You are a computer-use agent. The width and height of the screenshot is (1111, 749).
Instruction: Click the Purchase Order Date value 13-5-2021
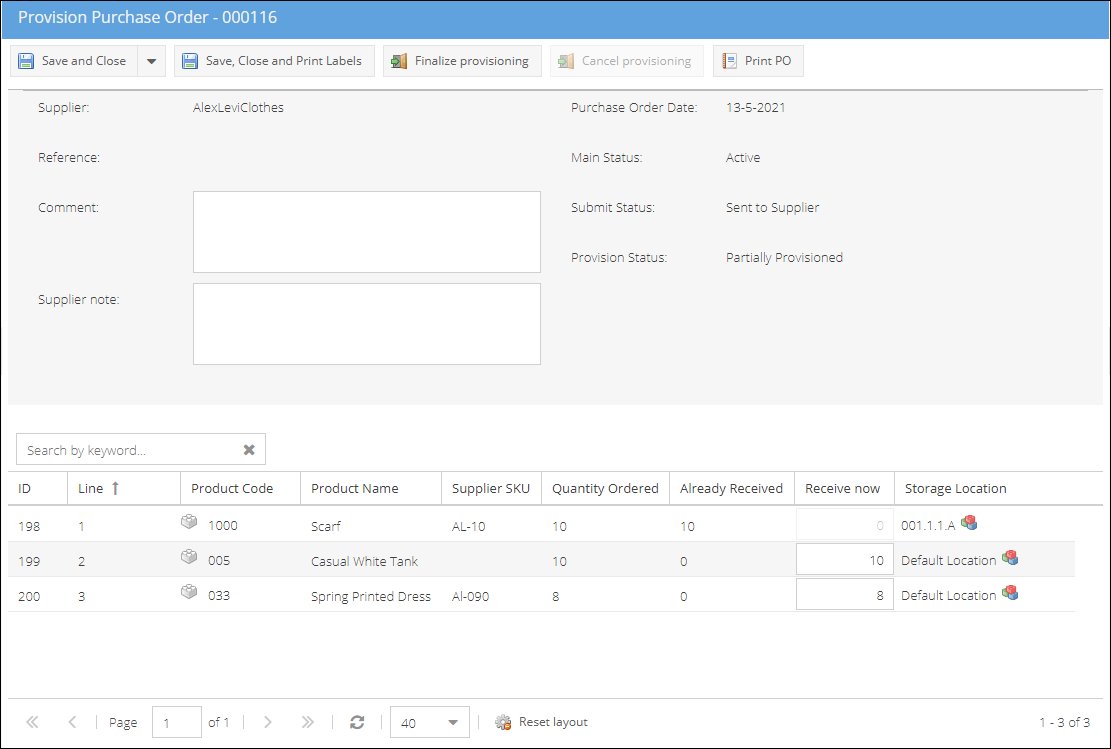click(755, 108)
